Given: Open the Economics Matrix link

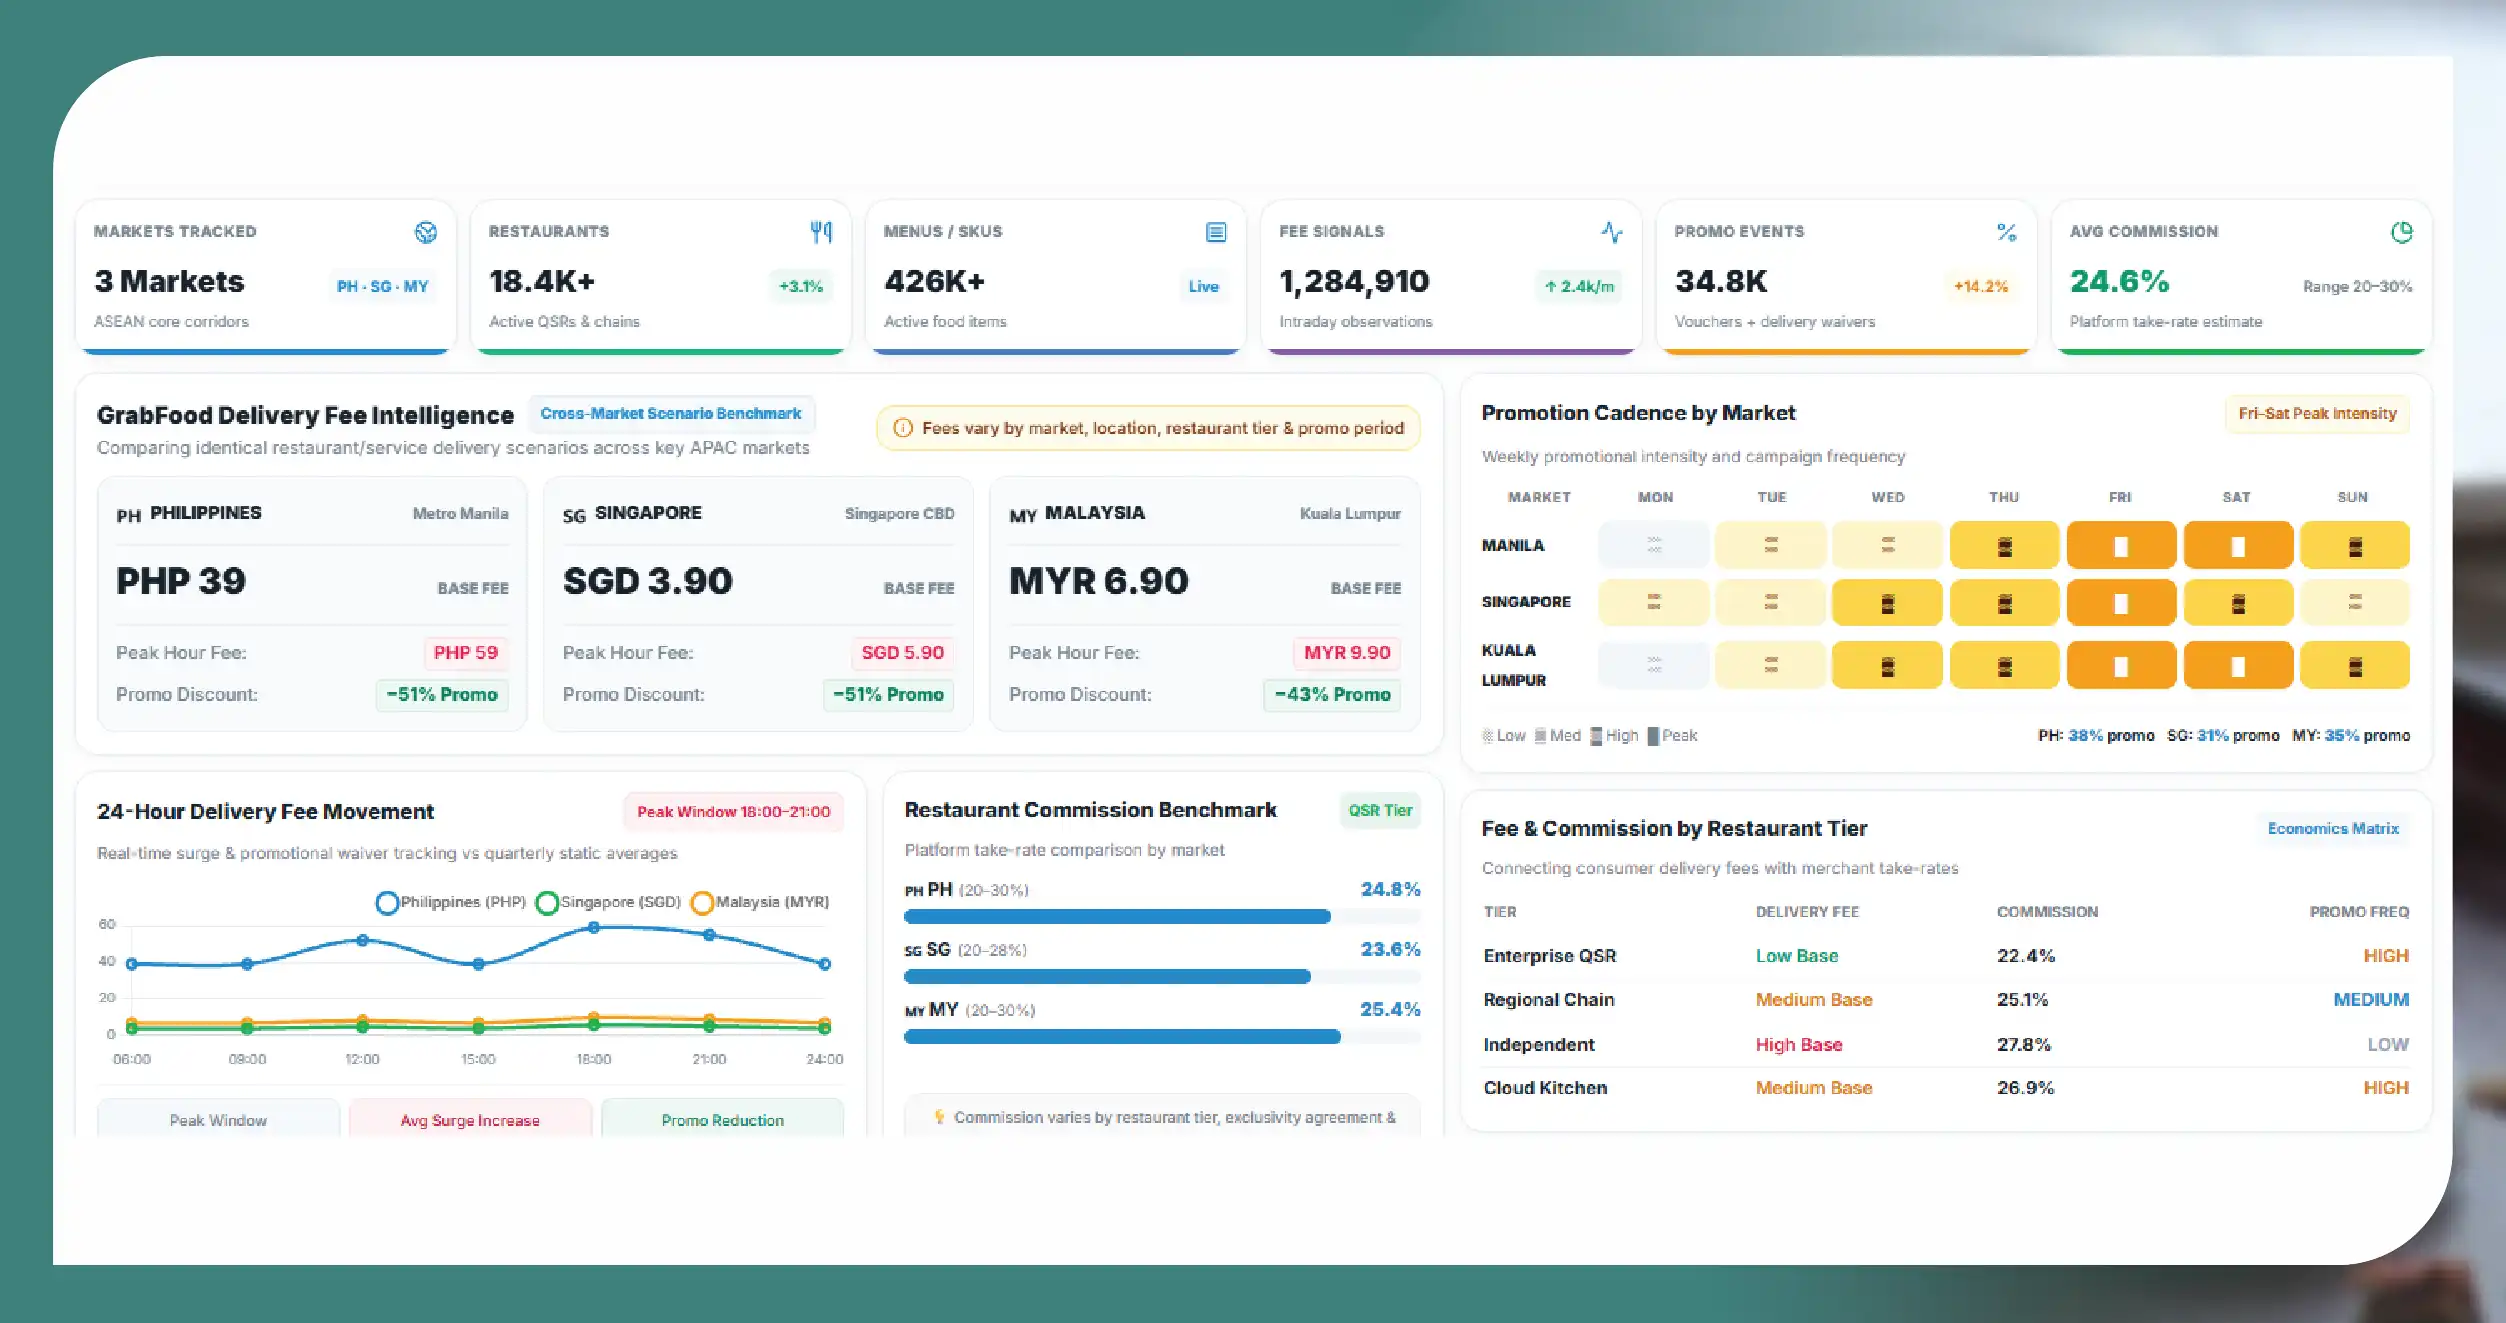Looking at the screenshot, I should pyautogui.click(x=2333, y=828).
